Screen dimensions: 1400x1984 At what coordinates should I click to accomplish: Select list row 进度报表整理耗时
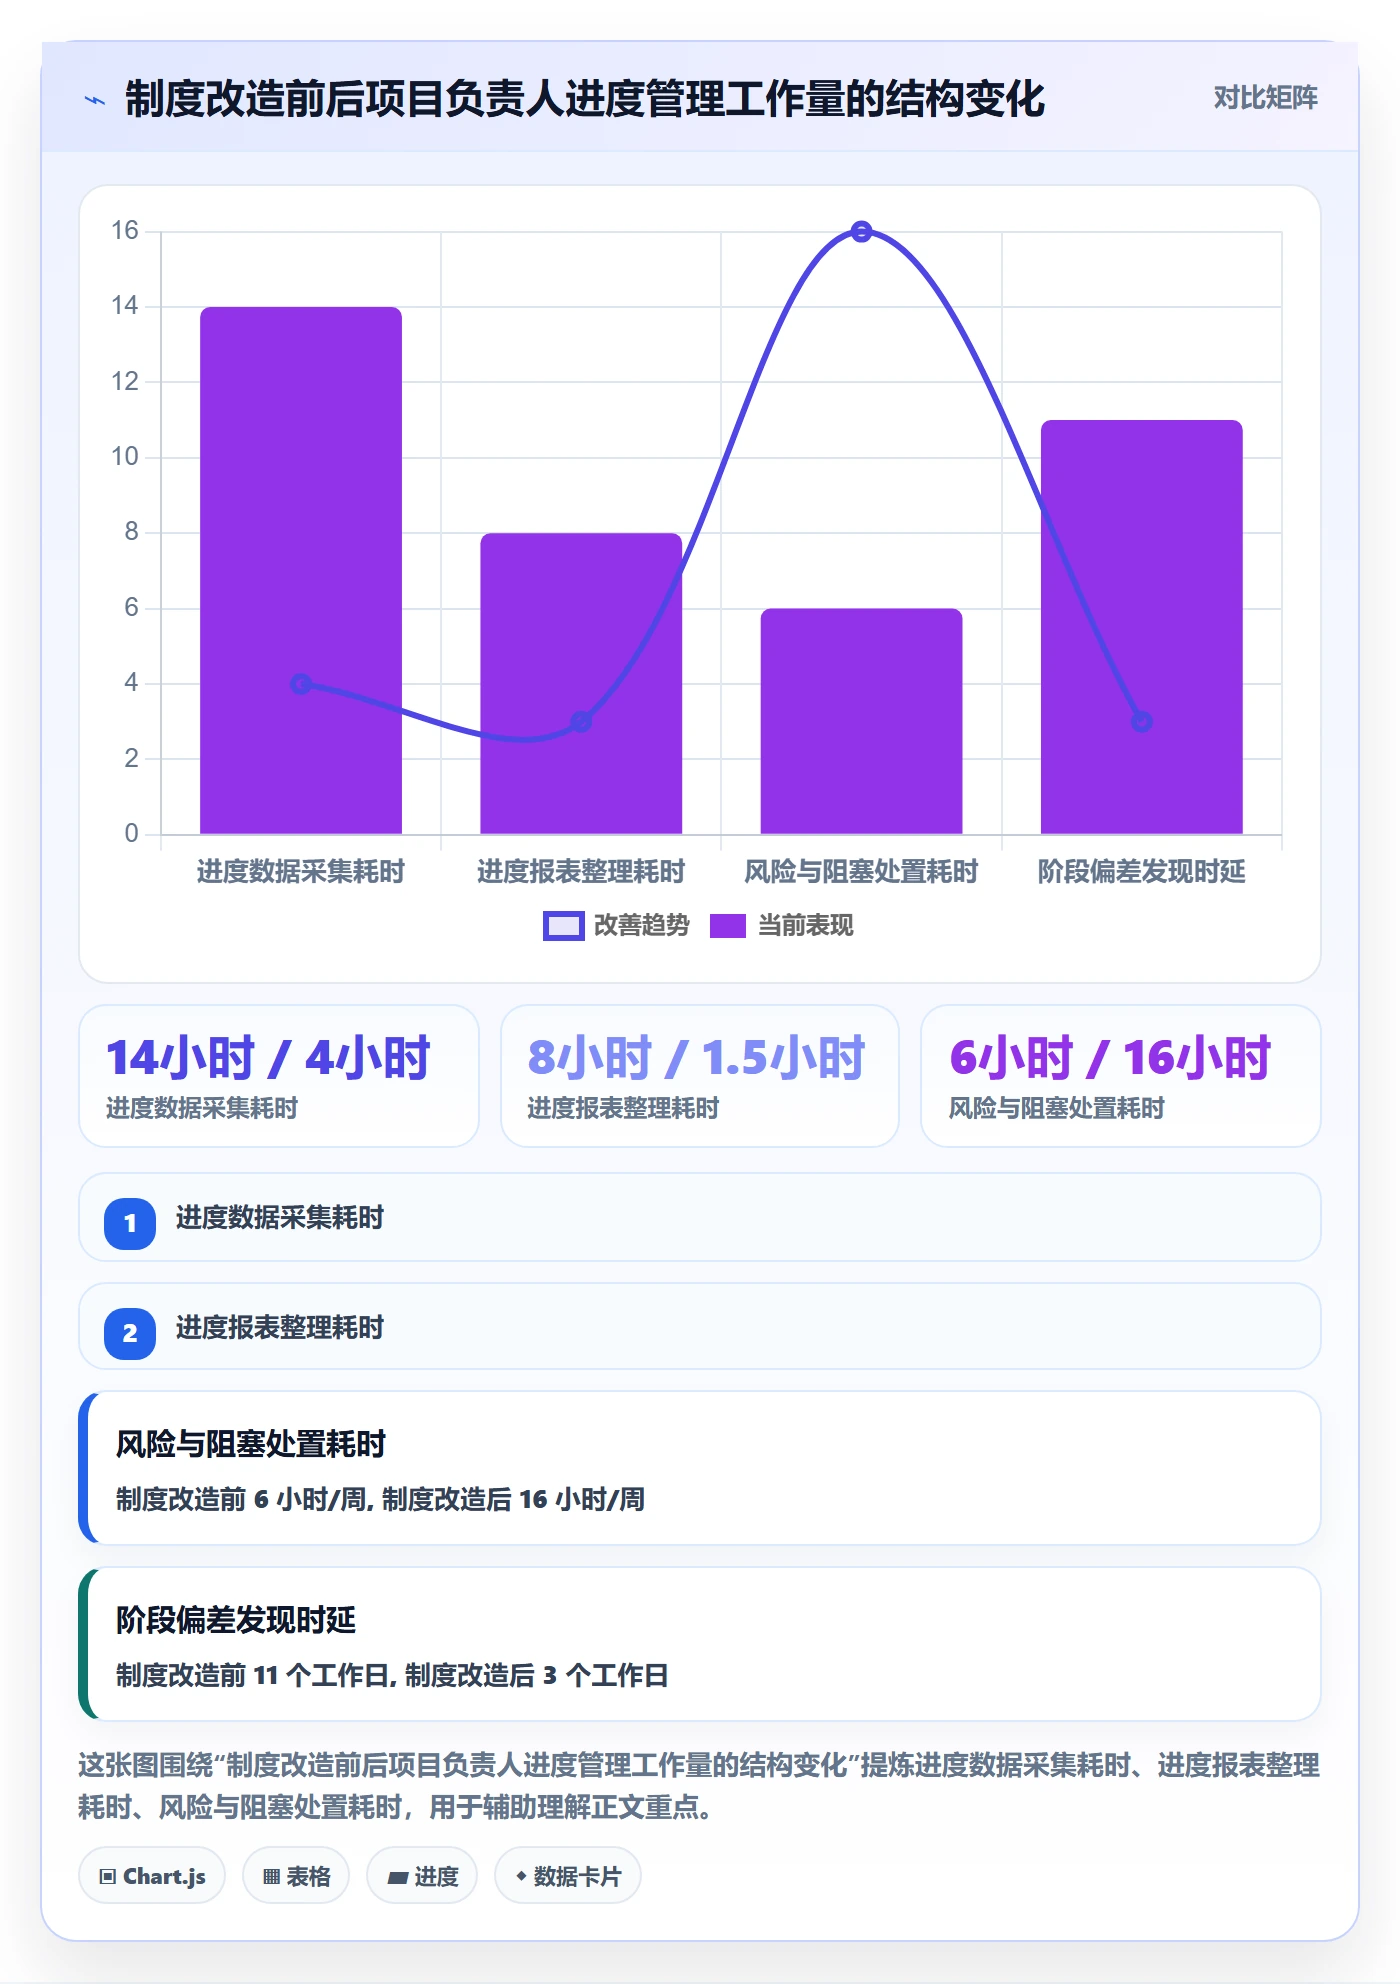(x=700, y=1327)
